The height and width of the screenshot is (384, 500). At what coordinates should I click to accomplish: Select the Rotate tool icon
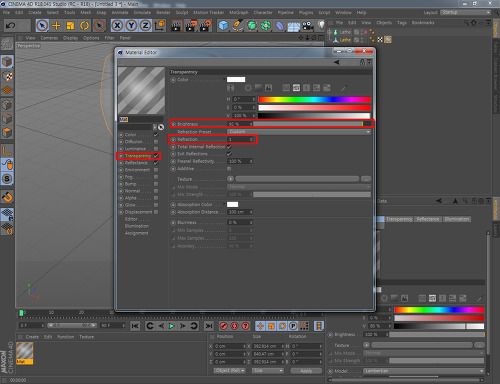point(85,25)
